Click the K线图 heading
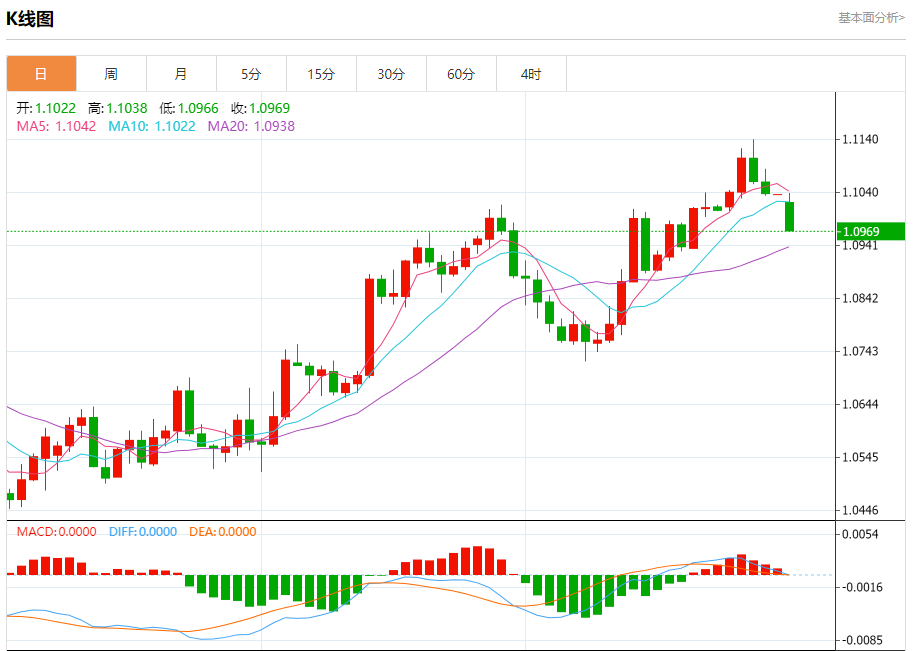The image size is (913, 651). [x=31, y=18]
